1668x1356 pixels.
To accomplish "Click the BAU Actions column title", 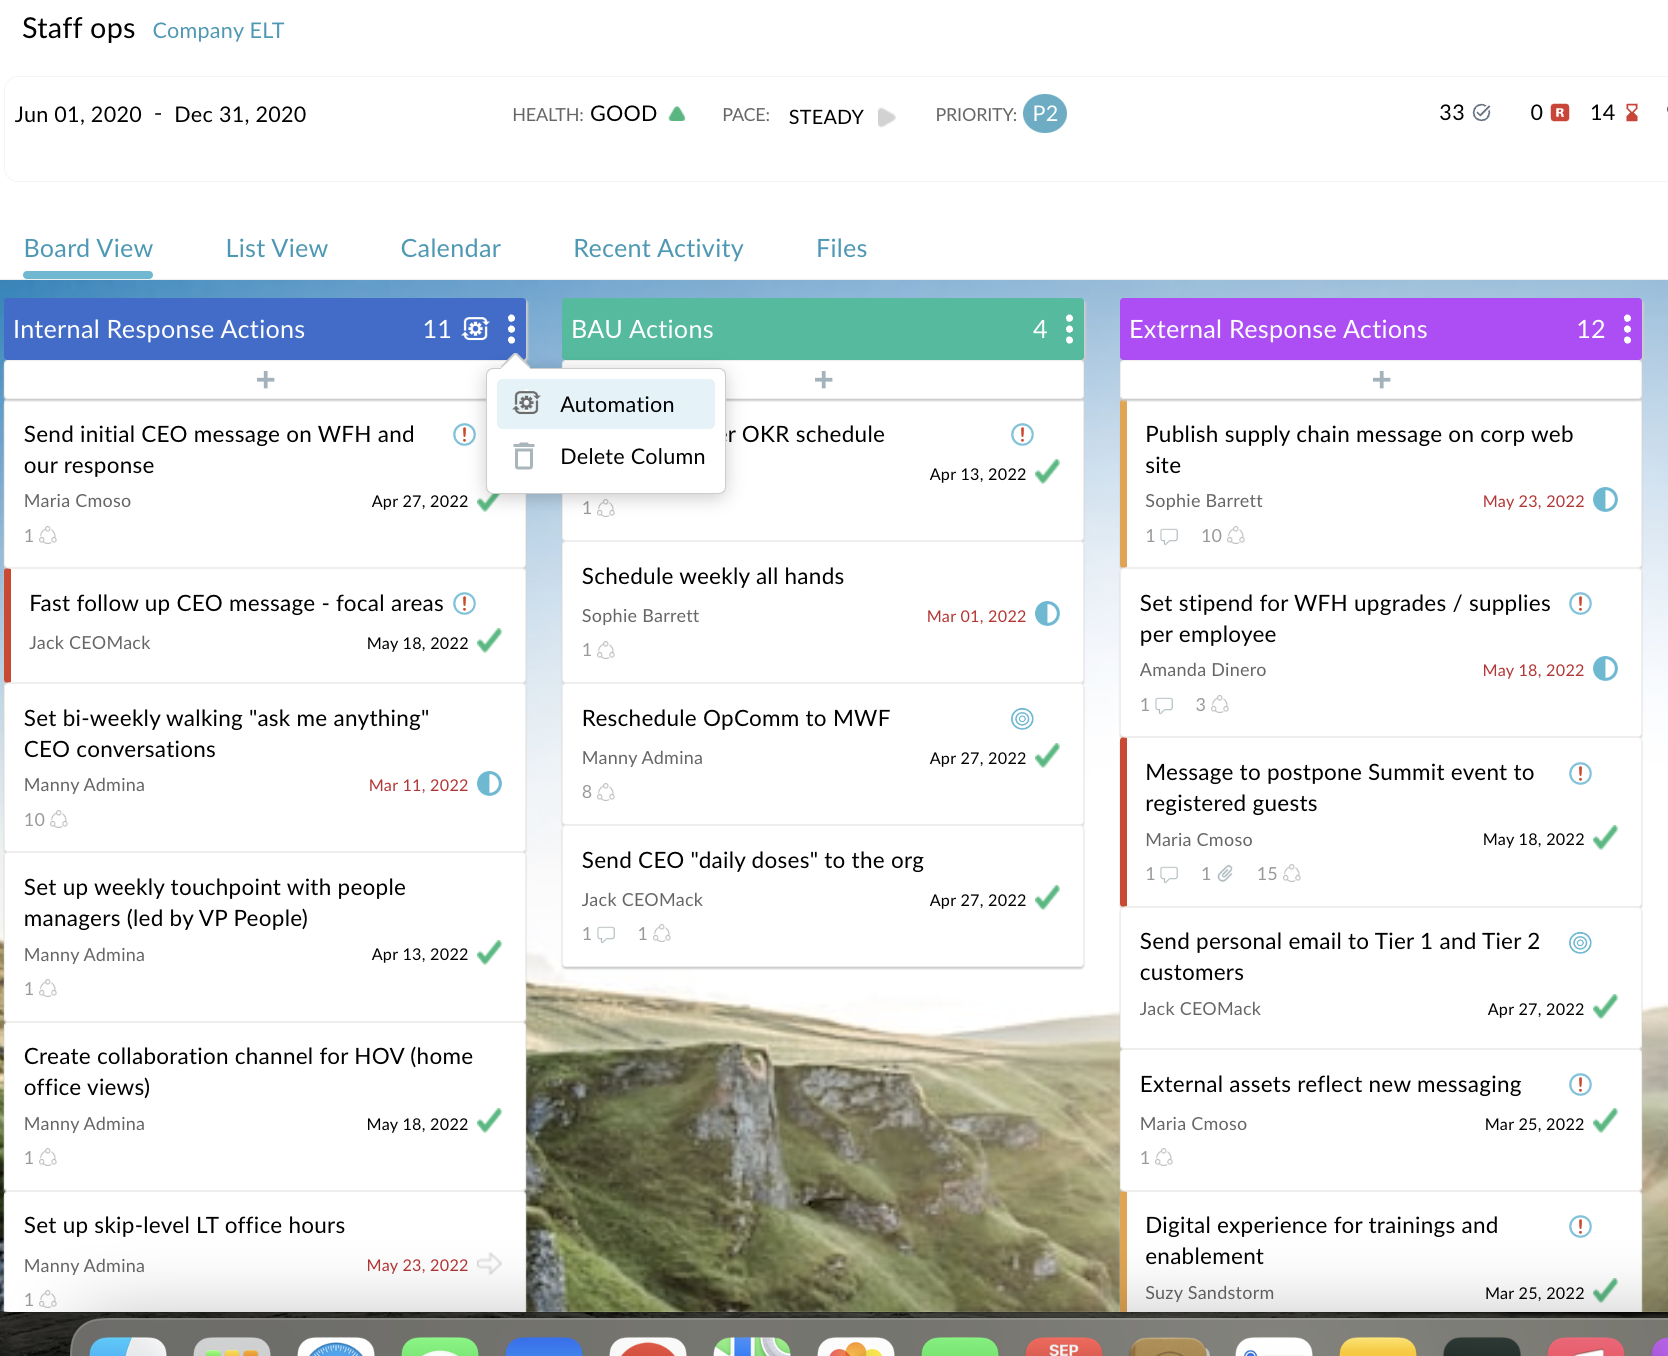I will 642,329.
